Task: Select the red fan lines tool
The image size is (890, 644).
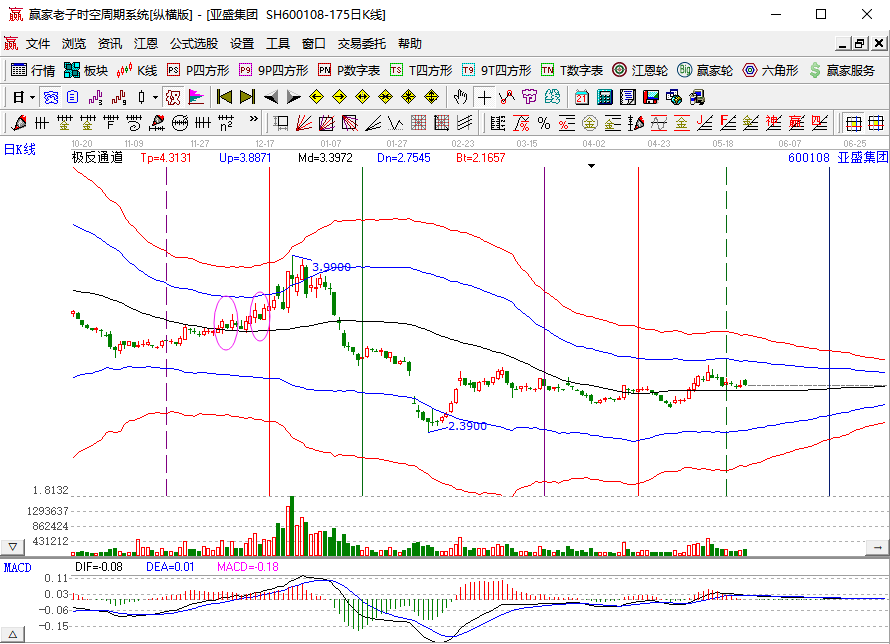Action: [304, 123]
